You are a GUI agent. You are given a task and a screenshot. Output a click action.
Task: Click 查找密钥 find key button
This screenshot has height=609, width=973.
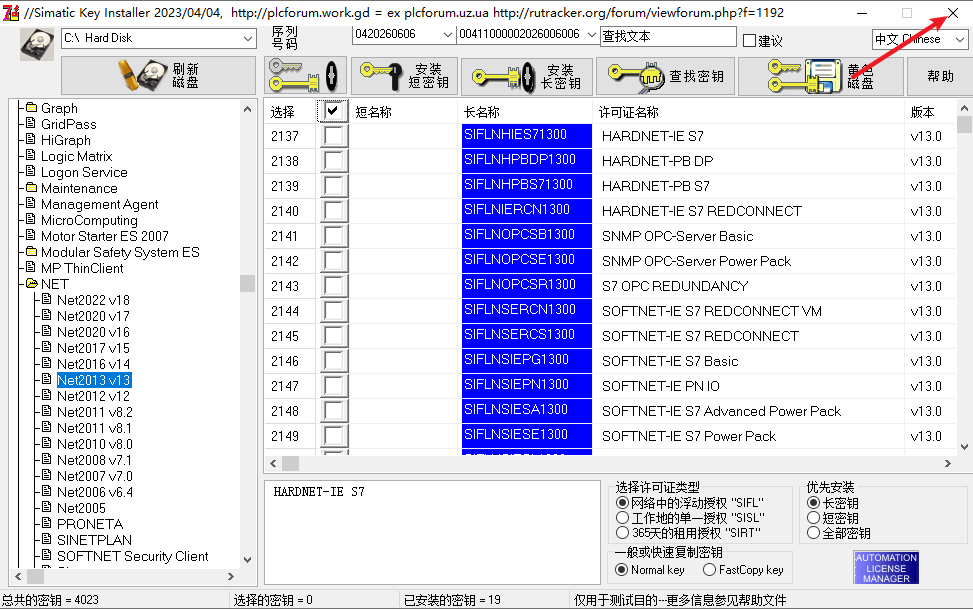tap(665, 76)
